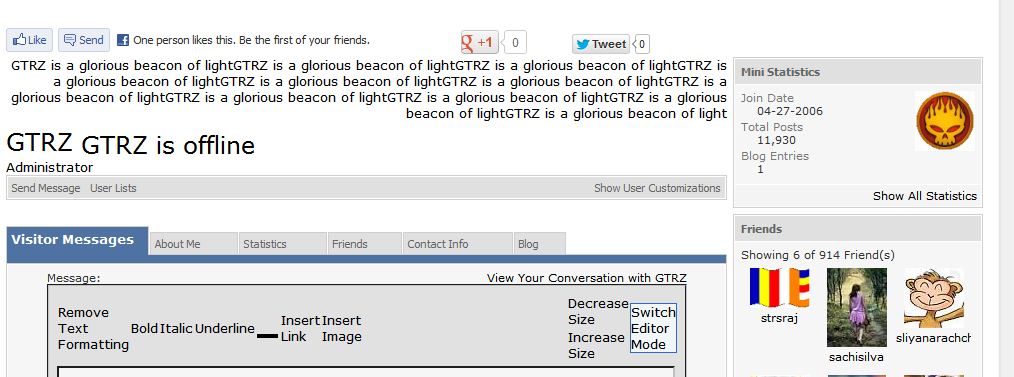Click Insert Image in the editor toolbar

(x=341, y=329)
